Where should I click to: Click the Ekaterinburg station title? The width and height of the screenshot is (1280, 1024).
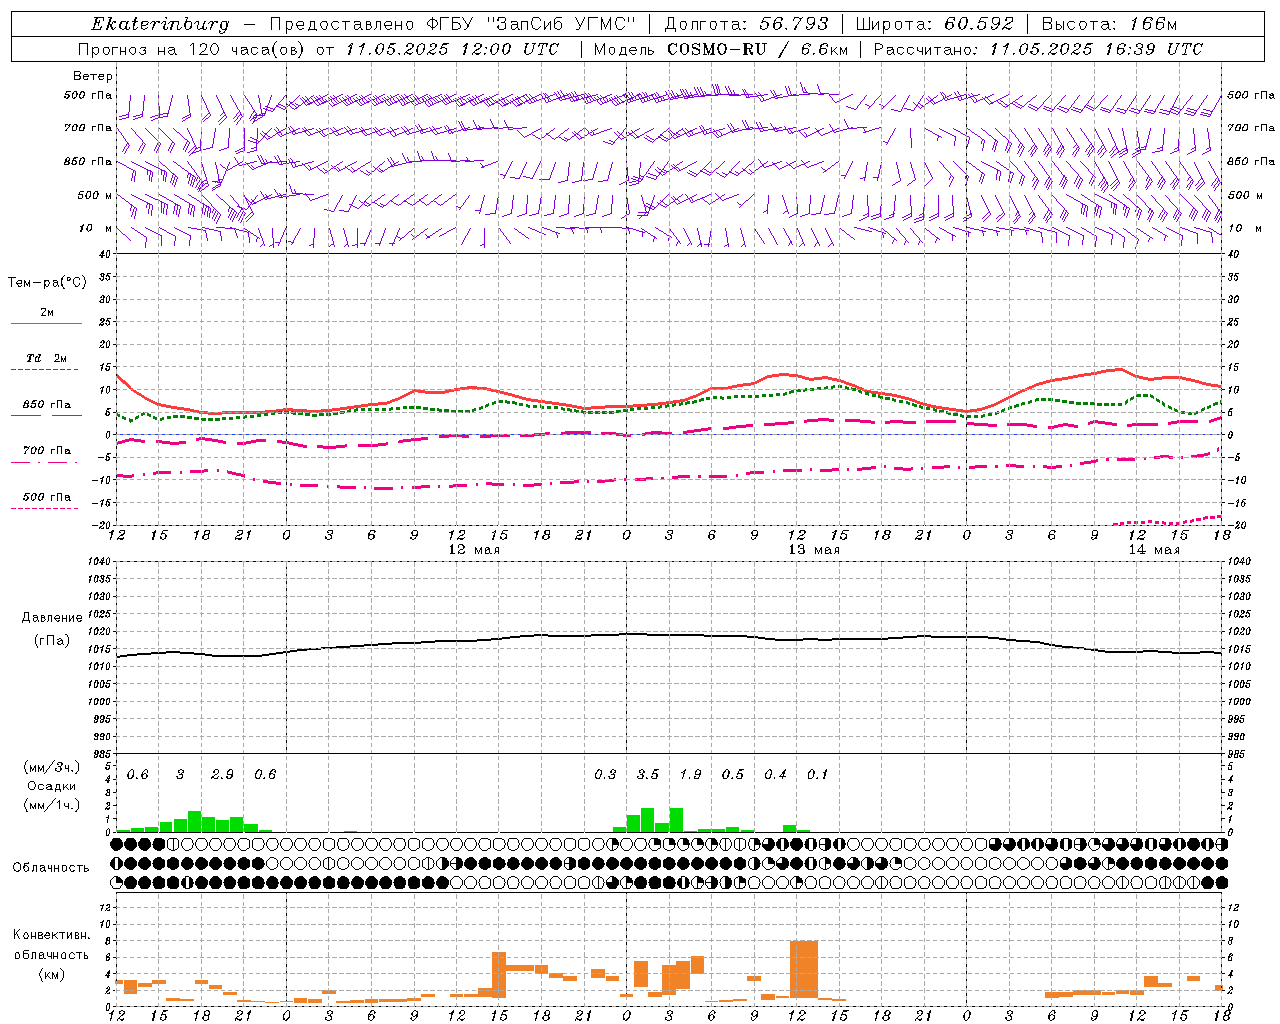[x=160, y=24]
